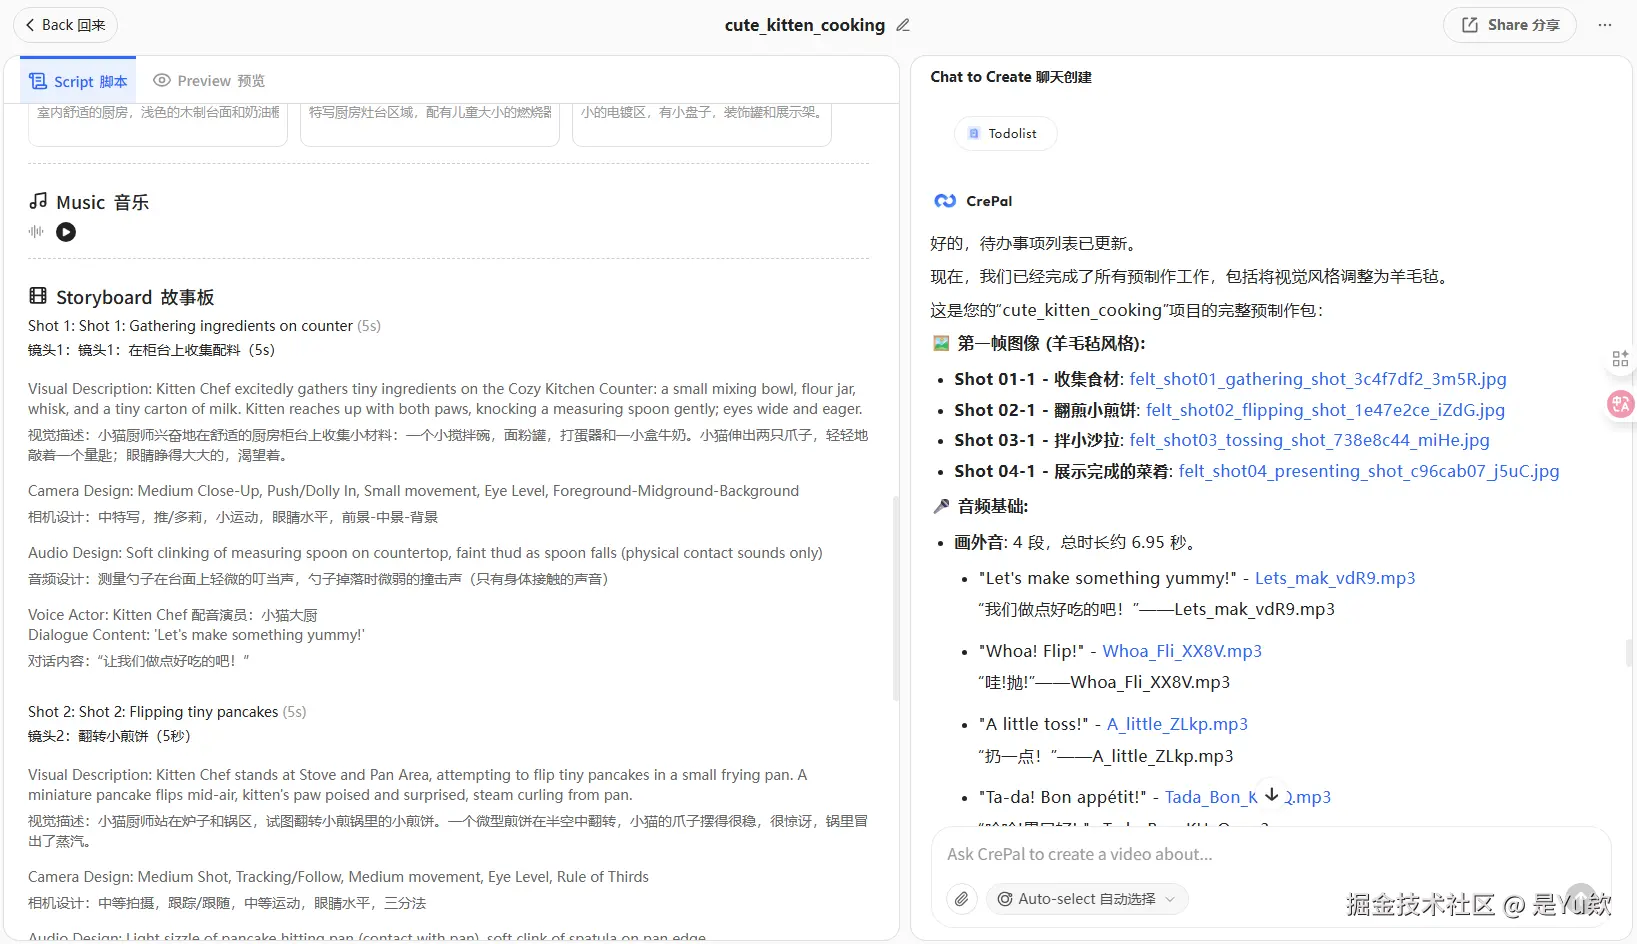Click the music waveform icon
The image size is (1637, 944).
[x=37, y=232]
